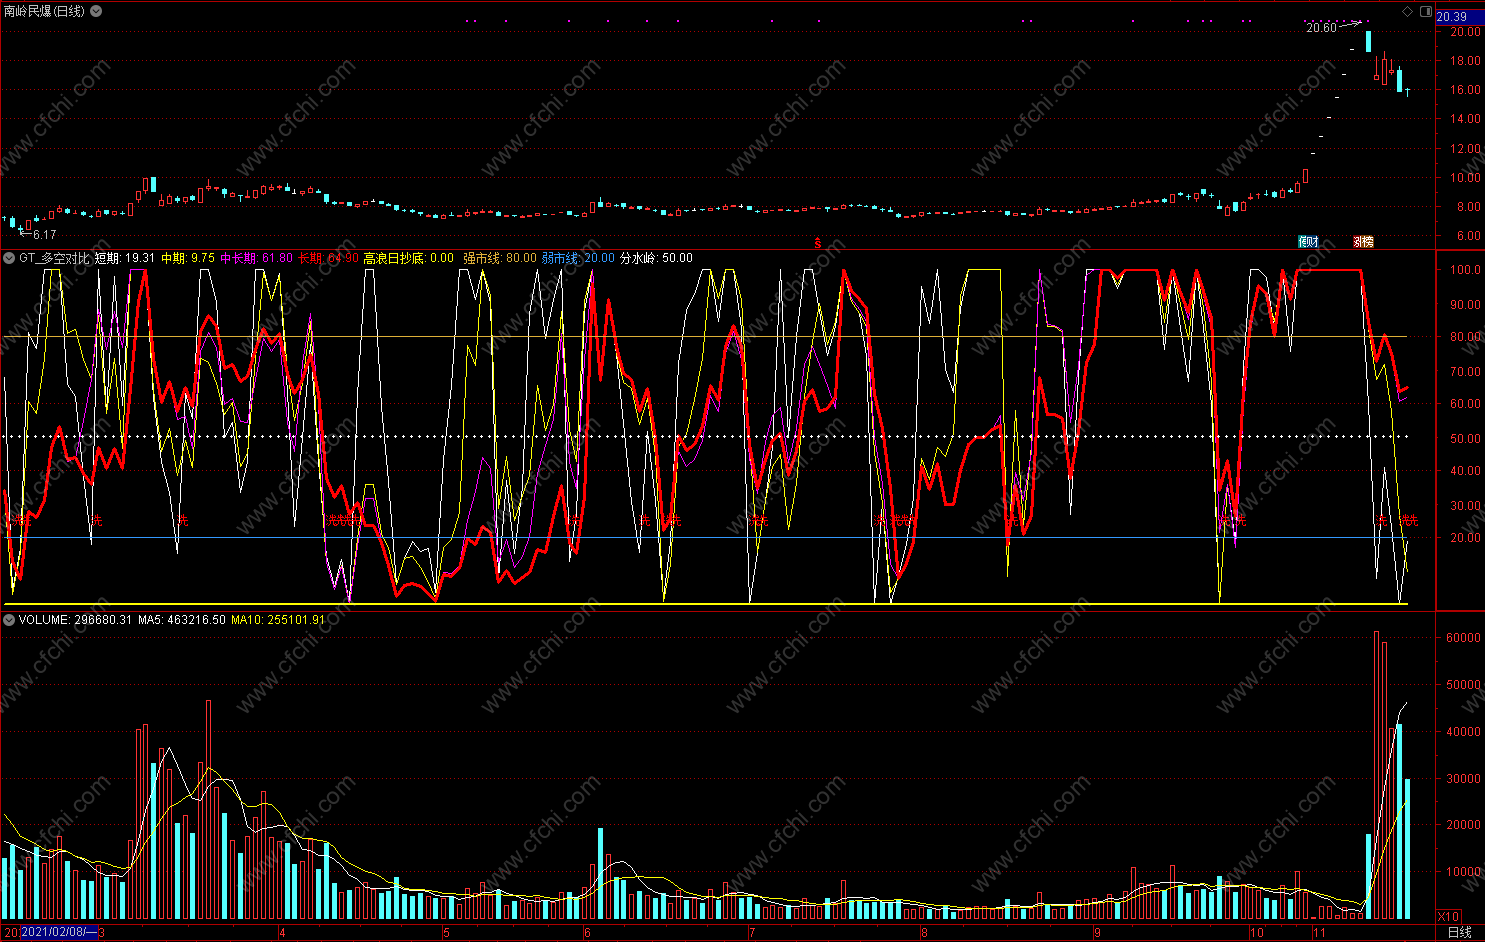Click the X10 volume scale label
The image size is (1485, 942).
pos(1447,916)
